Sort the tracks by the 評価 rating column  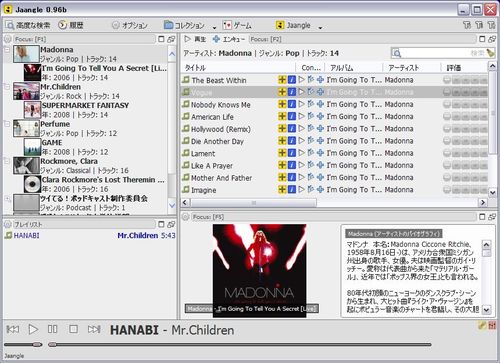[464, 68]
